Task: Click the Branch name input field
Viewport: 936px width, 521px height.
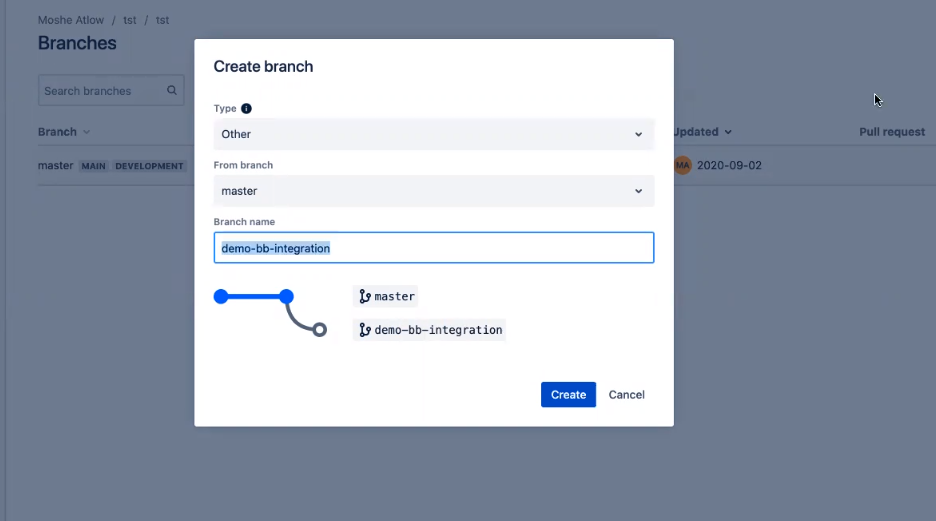Action: tap(433, 248)
